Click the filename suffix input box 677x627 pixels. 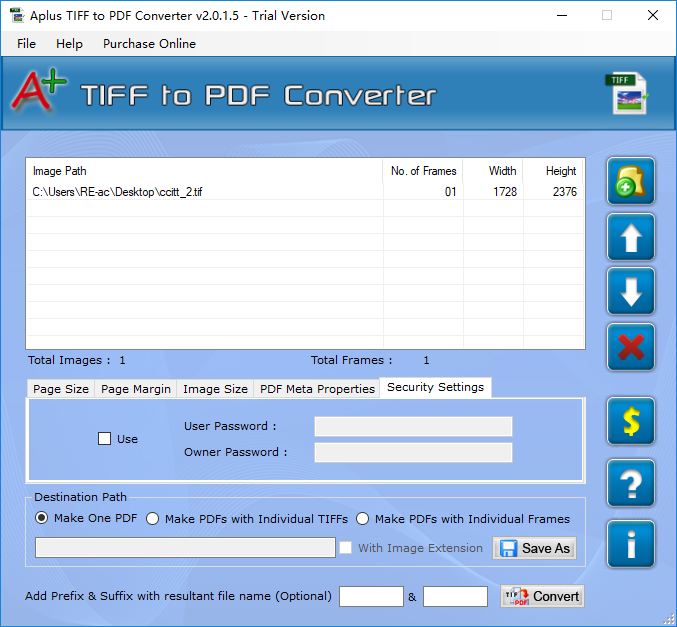click(x=455, y=596)
